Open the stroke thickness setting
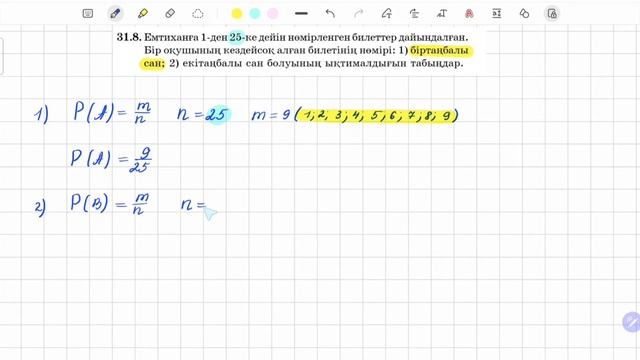This screenshot has height=360, width=640. click(x=301, y=13)
